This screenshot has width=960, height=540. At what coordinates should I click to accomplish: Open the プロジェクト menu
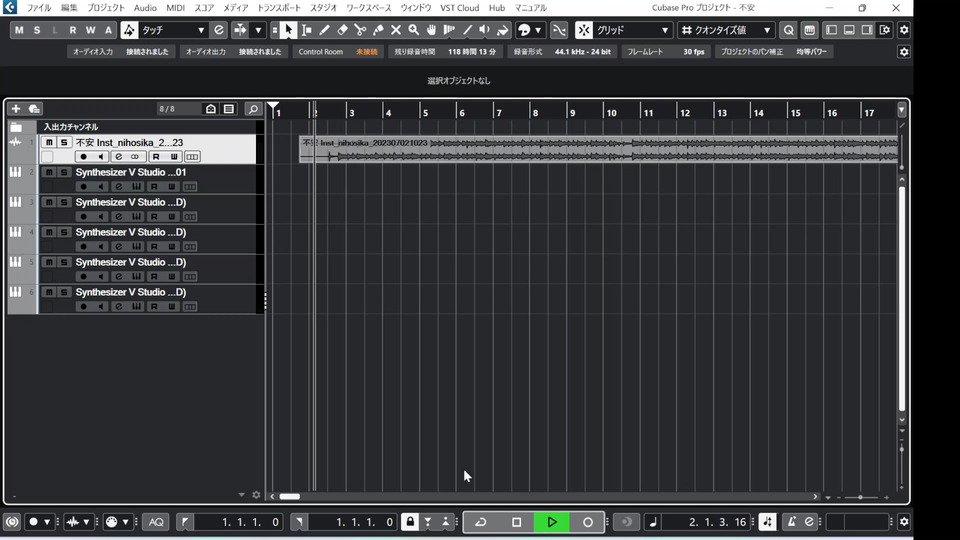click(x=105, y=8)
